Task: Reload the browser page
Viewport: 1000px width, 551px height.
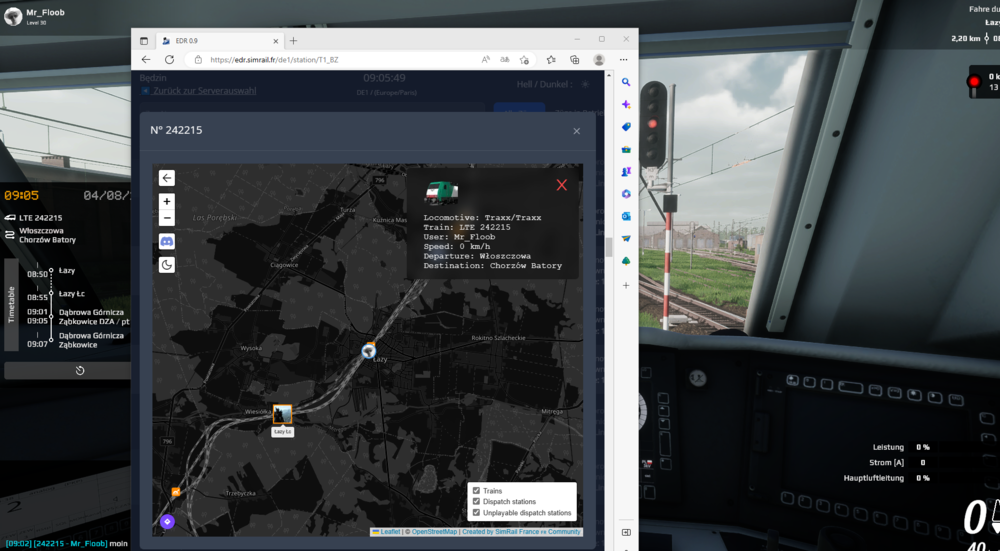Action: click(x=170, y=60)
